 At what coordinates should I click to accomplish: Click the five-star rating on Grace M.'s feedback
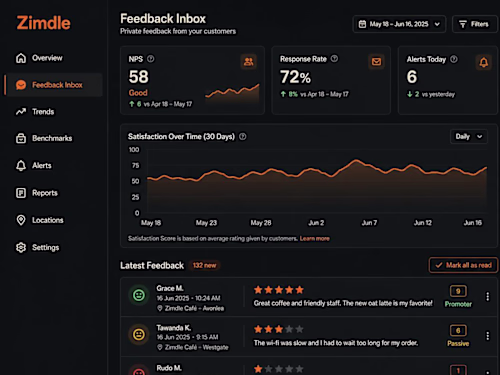coord(279,290)
